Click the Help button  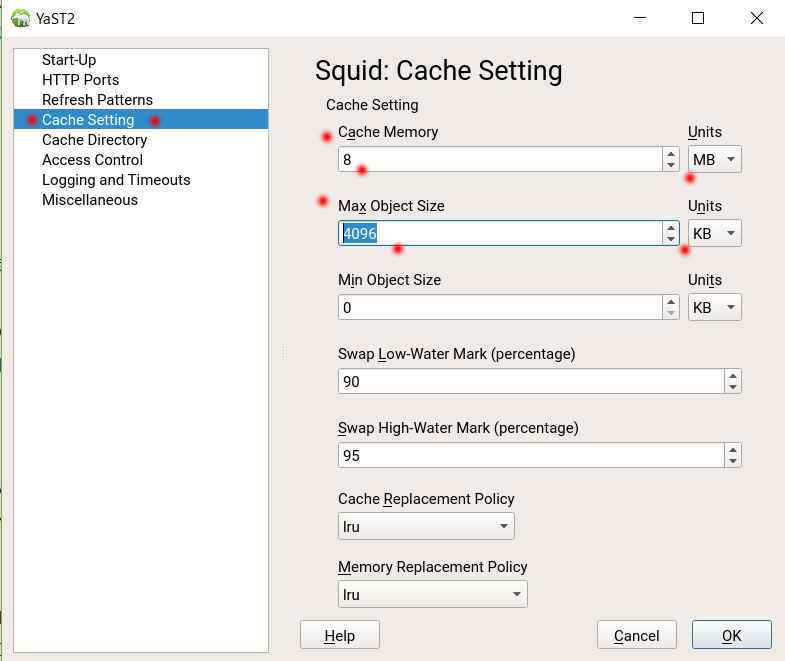(x=339, y=635)
